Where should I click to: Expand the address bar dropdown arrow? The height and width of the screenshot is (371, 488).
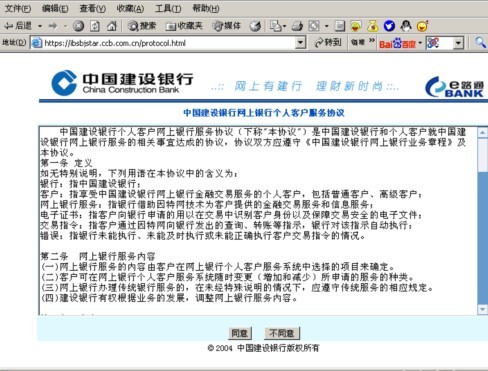(x=301, y=43)
